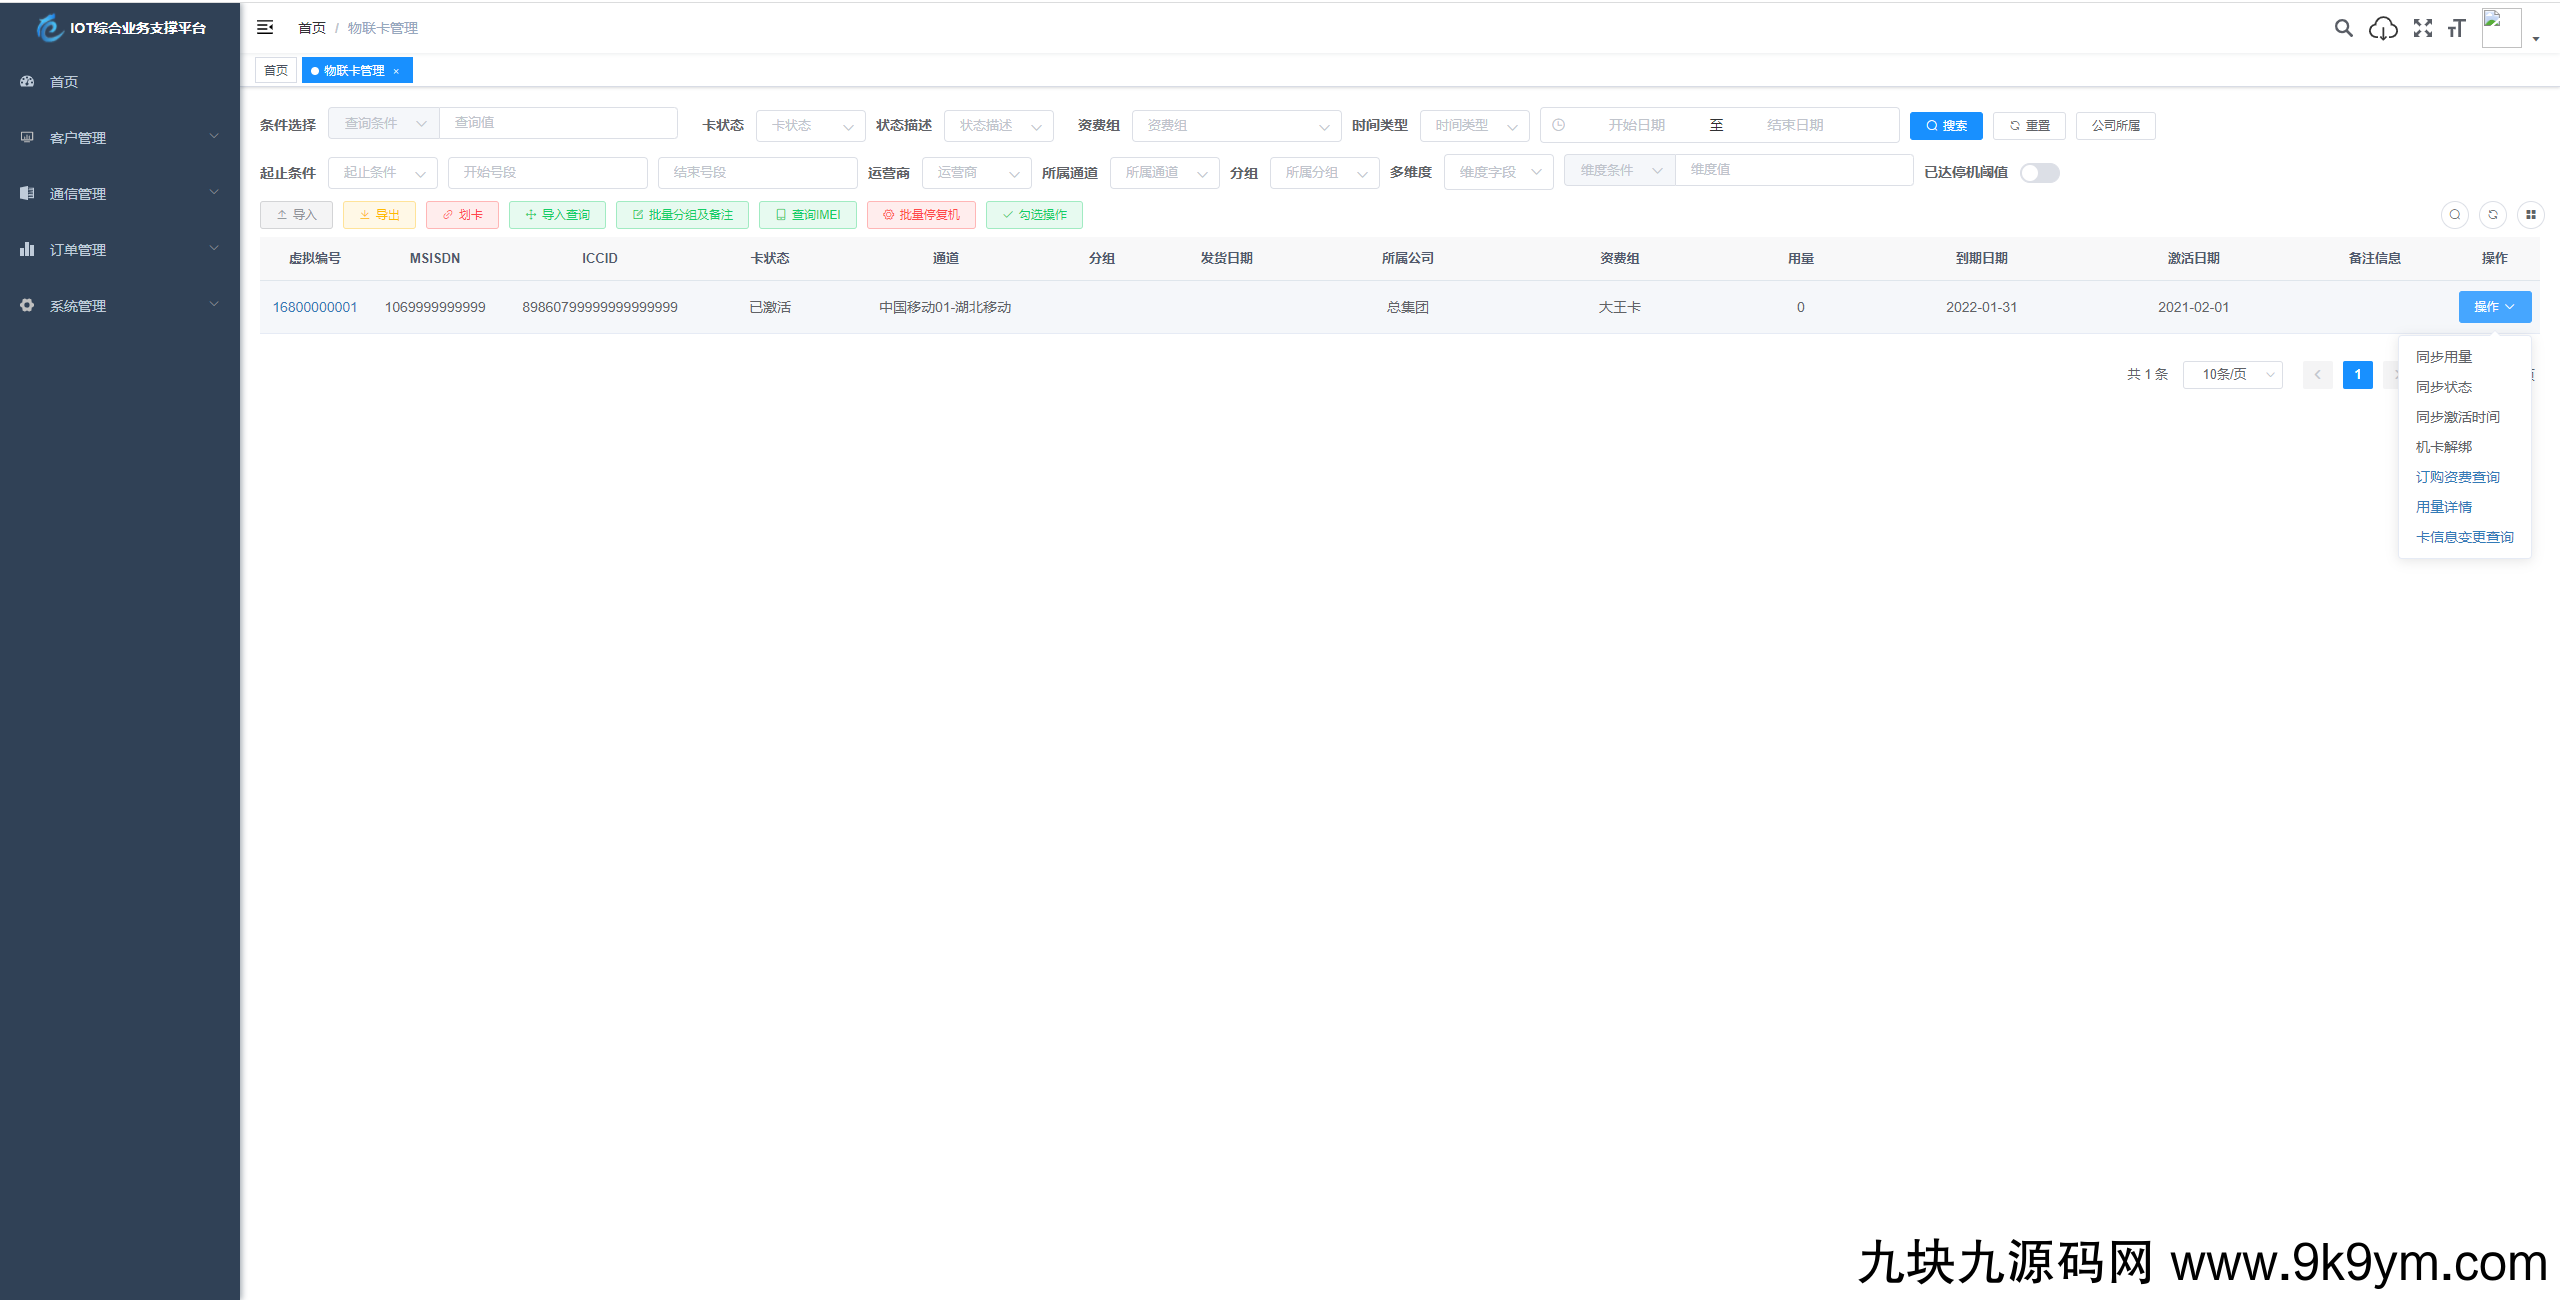Image resolution: width=2560 pixels, height=1300 pixels.
Task: Click the cloud download icon
Action: 2383,28
